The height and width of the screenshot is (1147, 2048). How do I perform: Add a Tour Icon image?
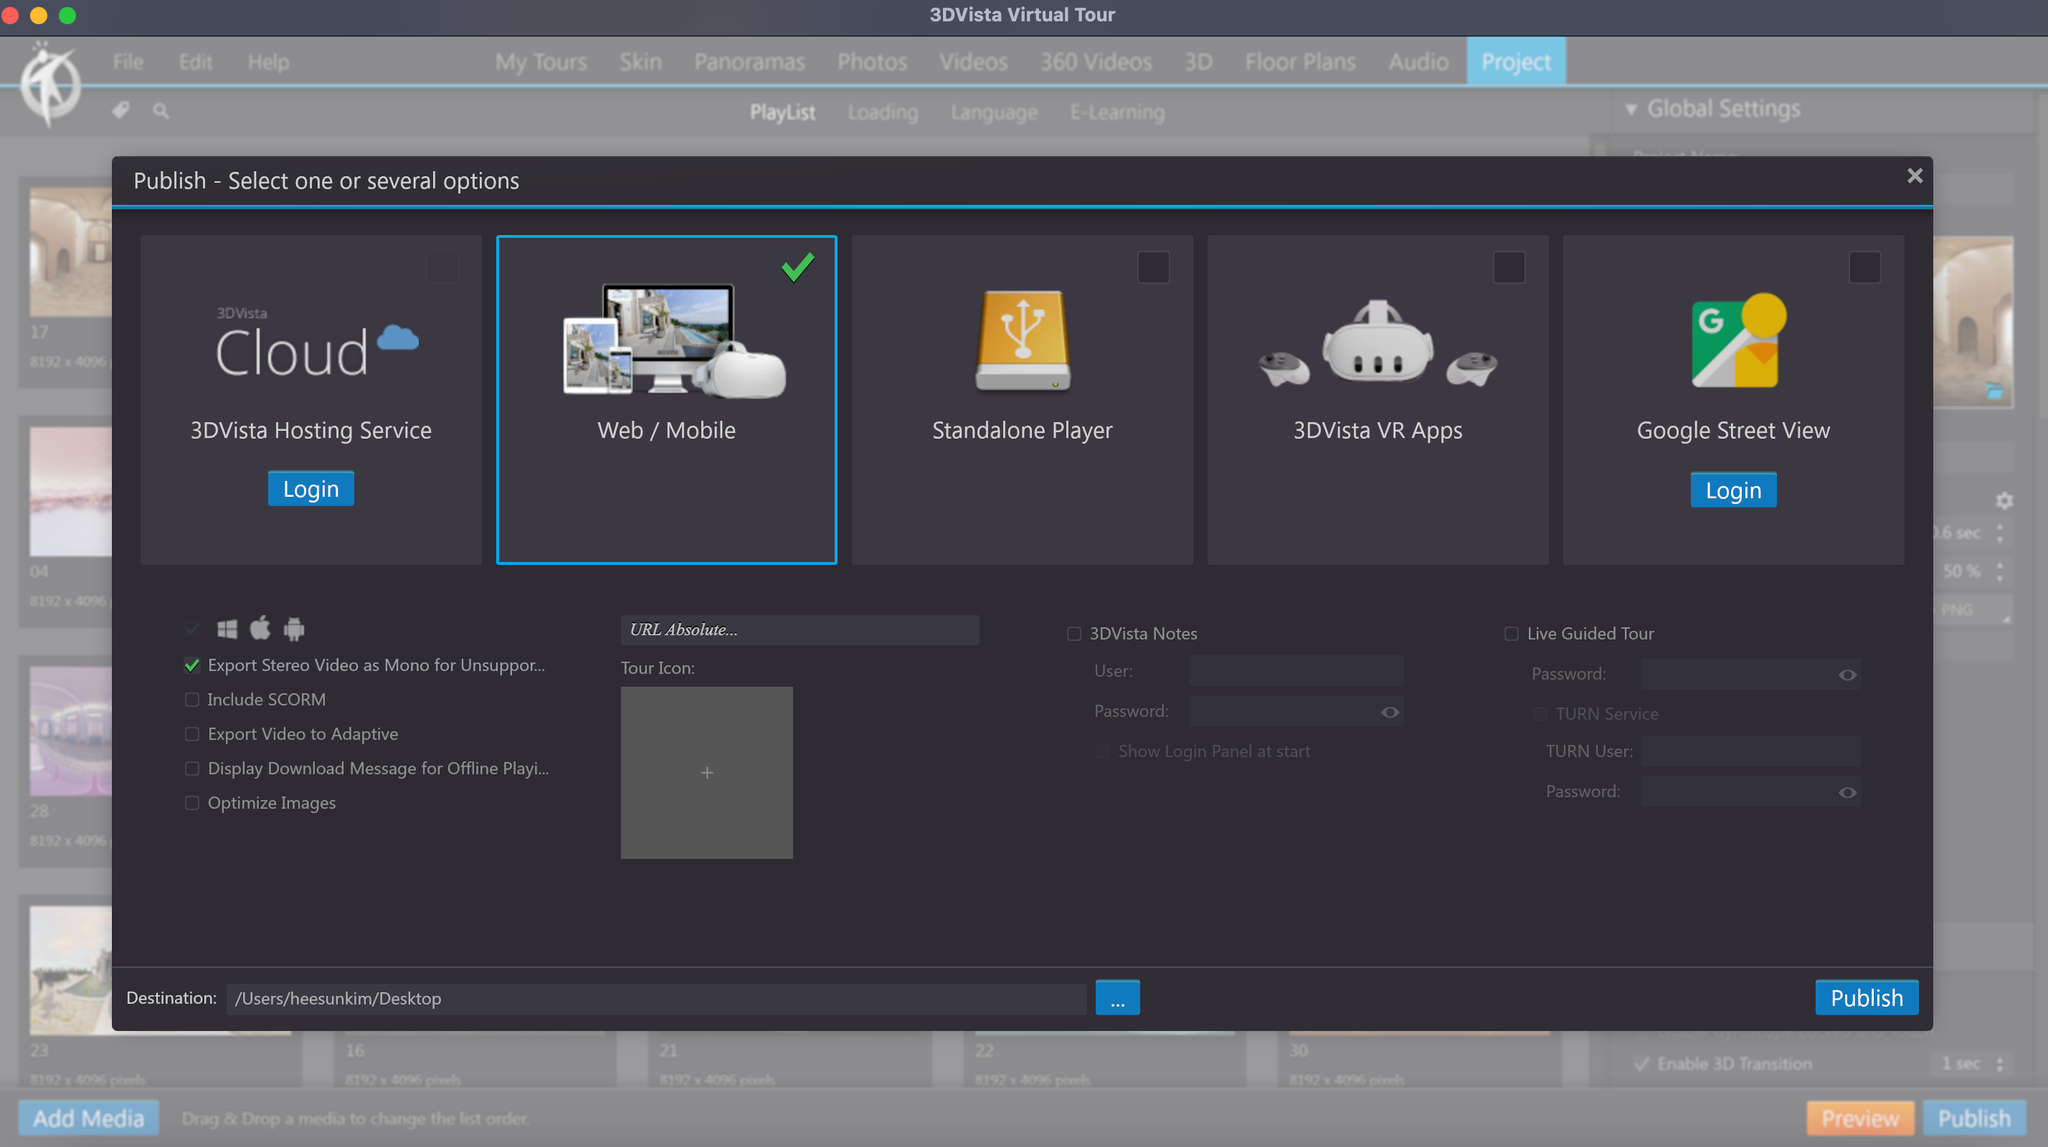[707, 772]
